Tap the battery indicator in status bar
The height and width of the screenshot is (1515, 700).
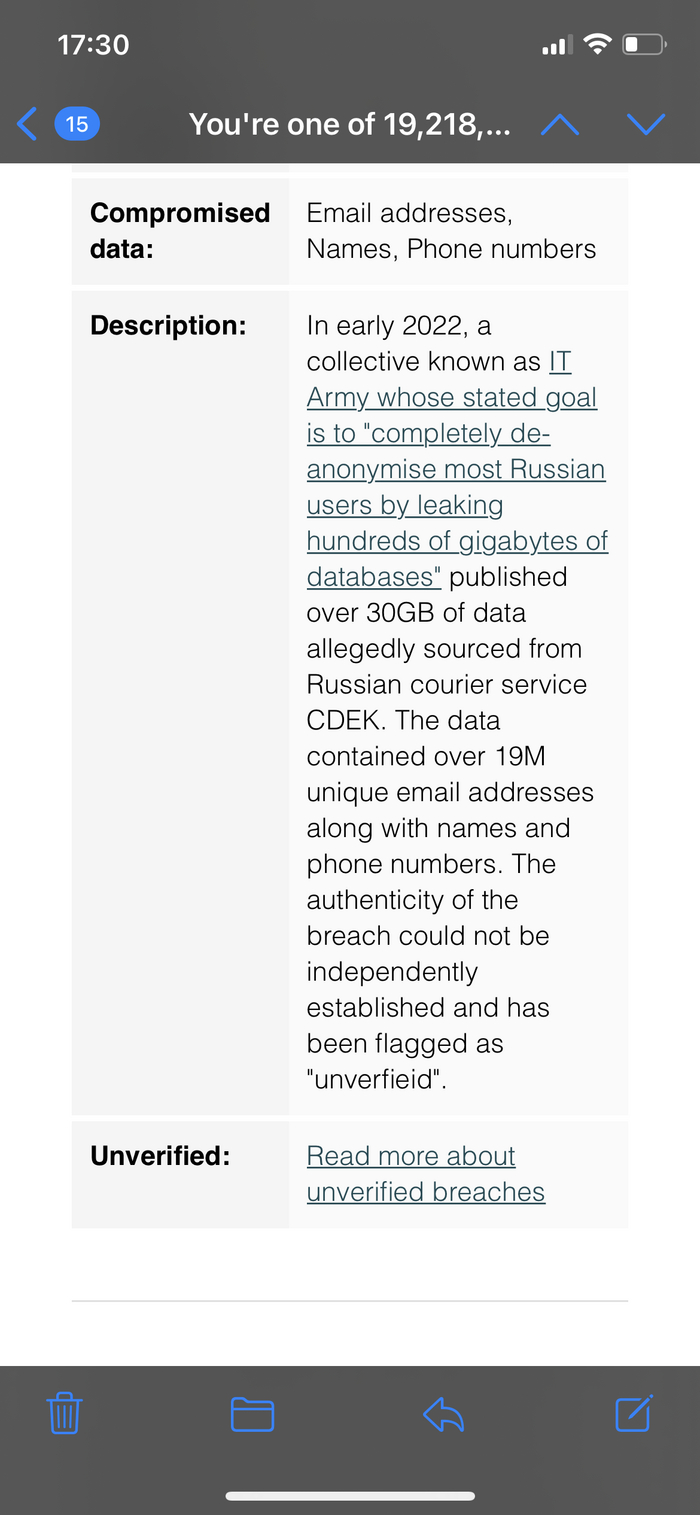[644, 44]
